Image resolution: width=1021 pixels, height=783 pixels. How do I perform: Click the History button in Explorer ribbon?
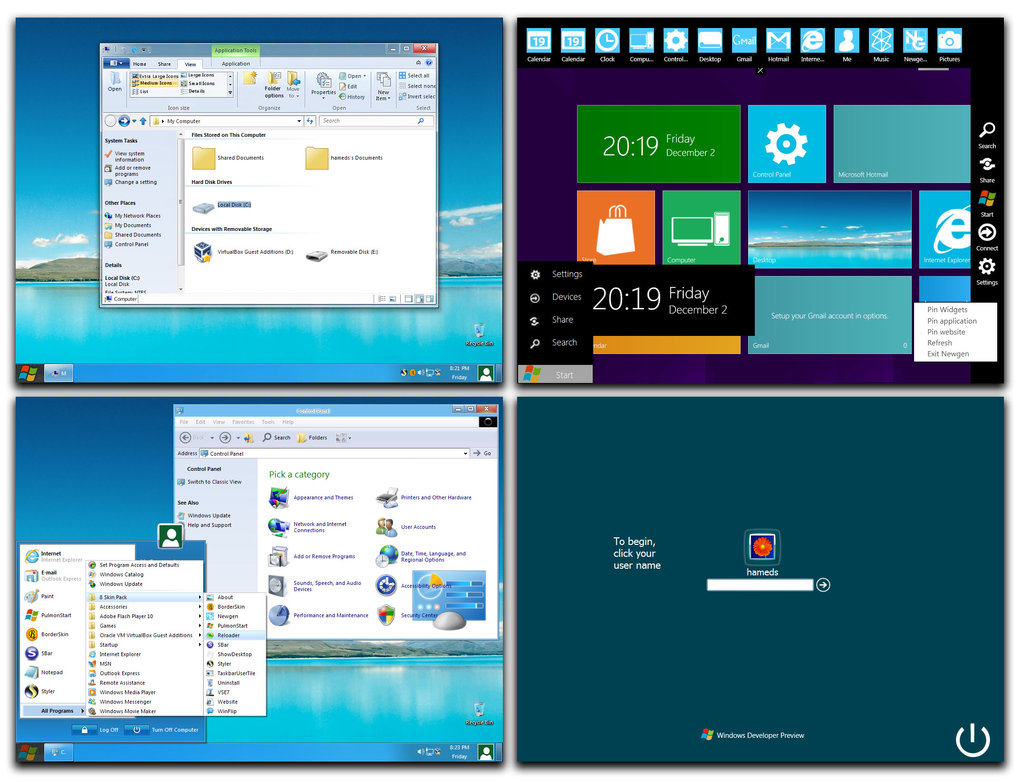(352, 96)
